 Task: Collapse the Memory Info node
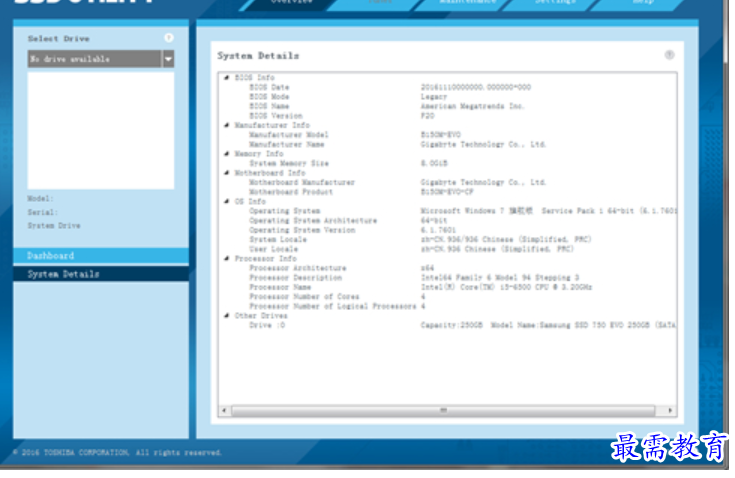click(x=226, y=154)
